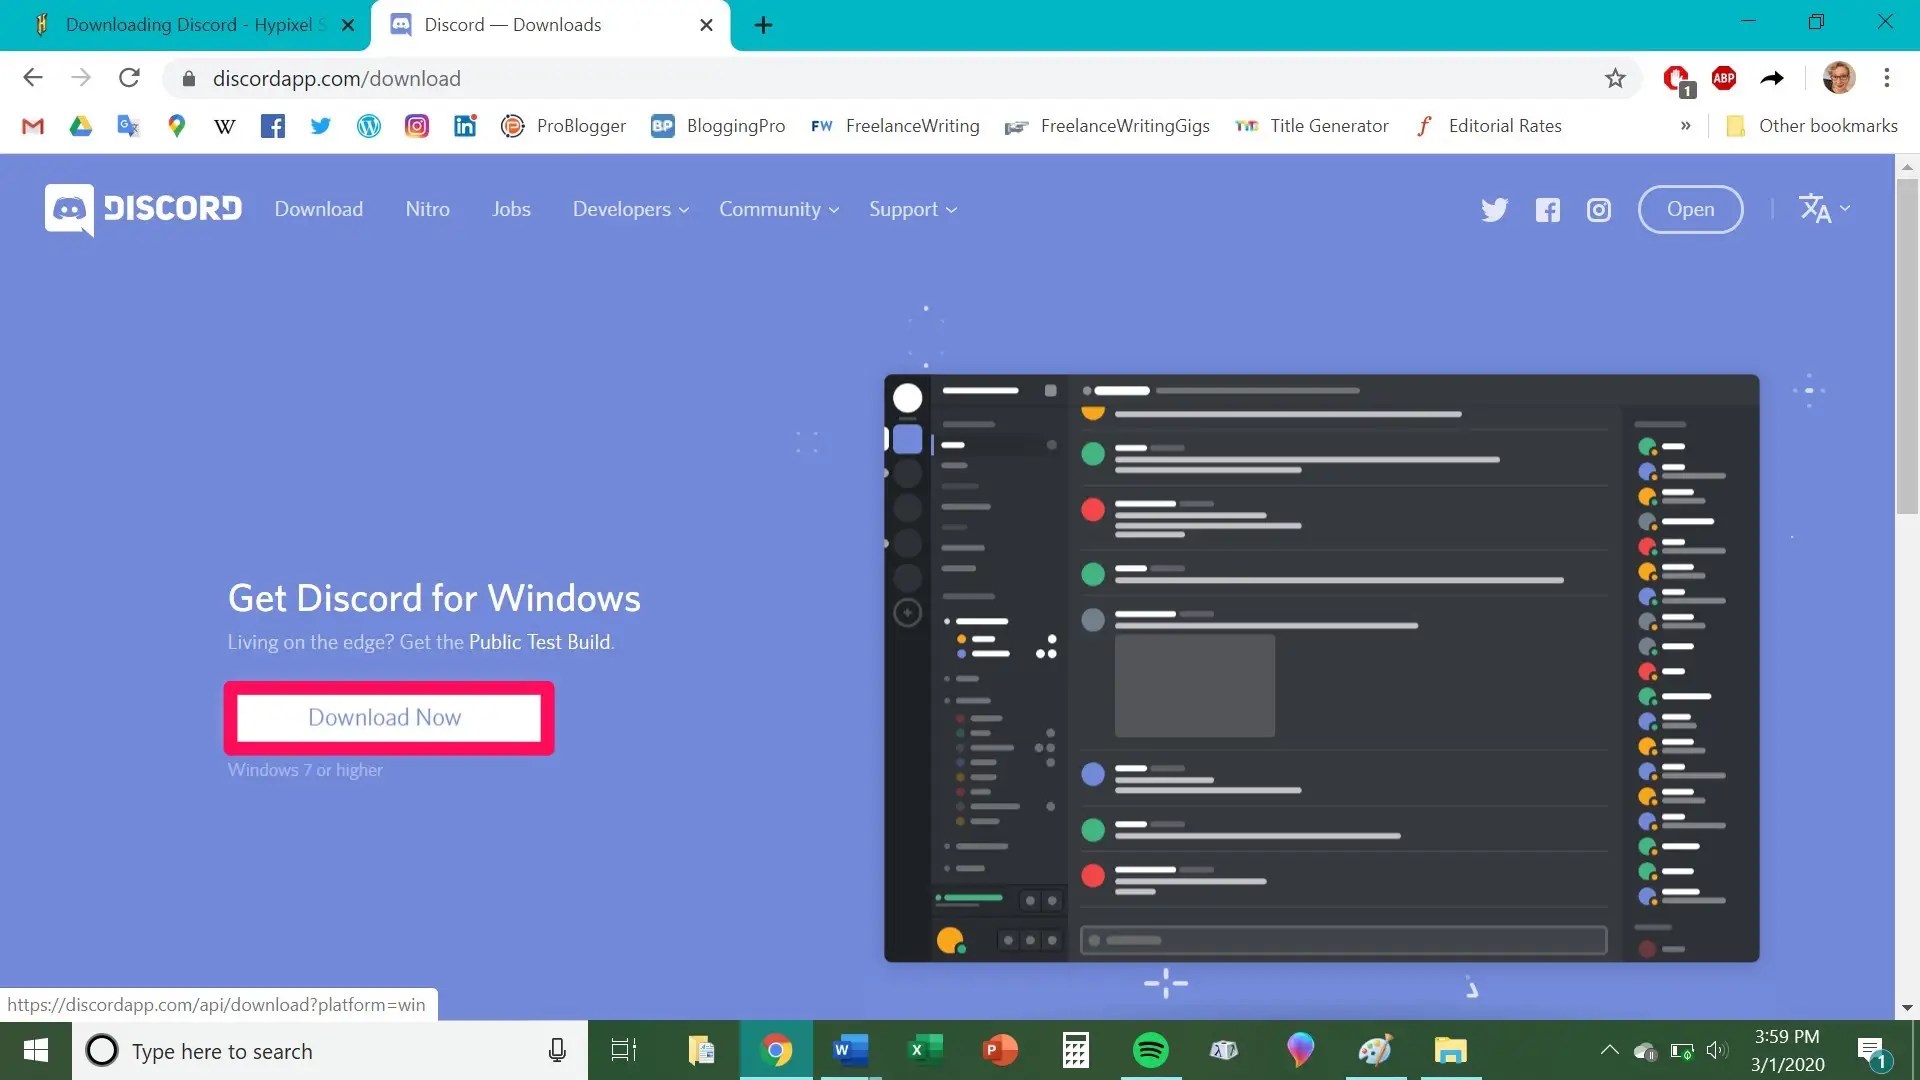Bookmark this page with the star icon
1920x1080 pixels.
pos(1615,78)
